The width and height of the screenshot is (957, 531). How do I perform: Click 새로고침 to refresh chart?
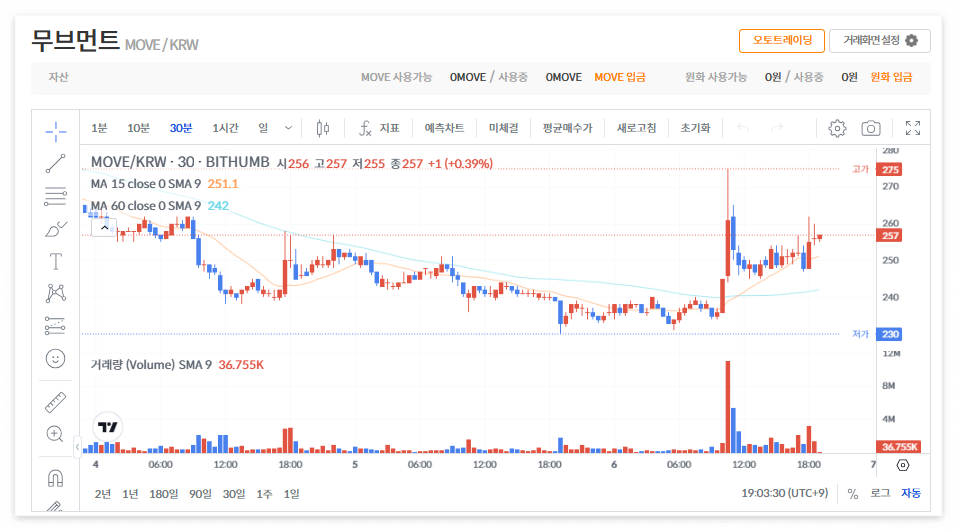click(x=637, y=128)
